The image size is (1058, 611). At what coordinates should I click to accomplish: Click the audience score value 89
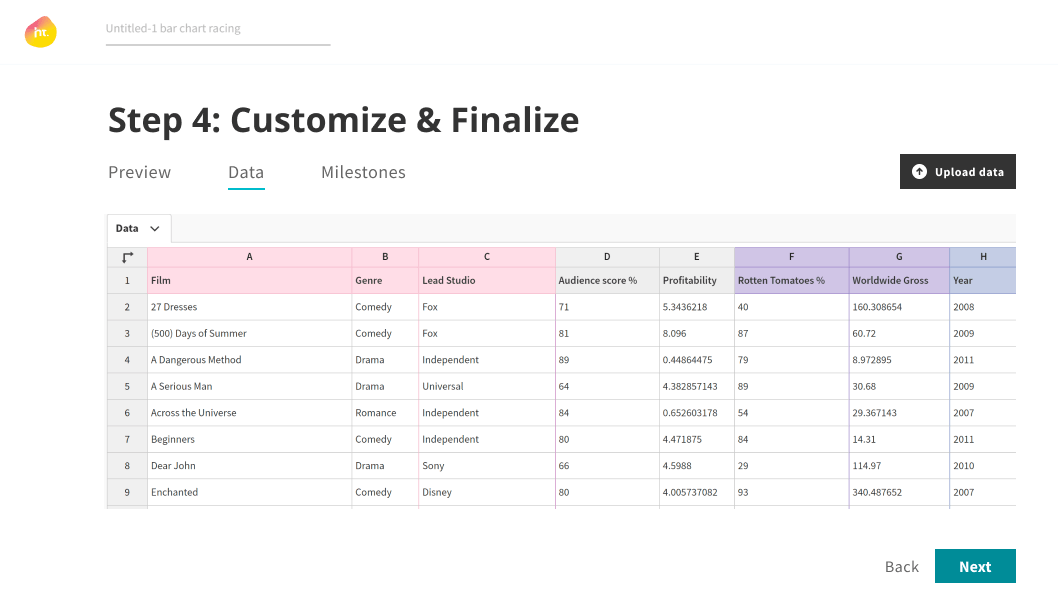(607, 360)
